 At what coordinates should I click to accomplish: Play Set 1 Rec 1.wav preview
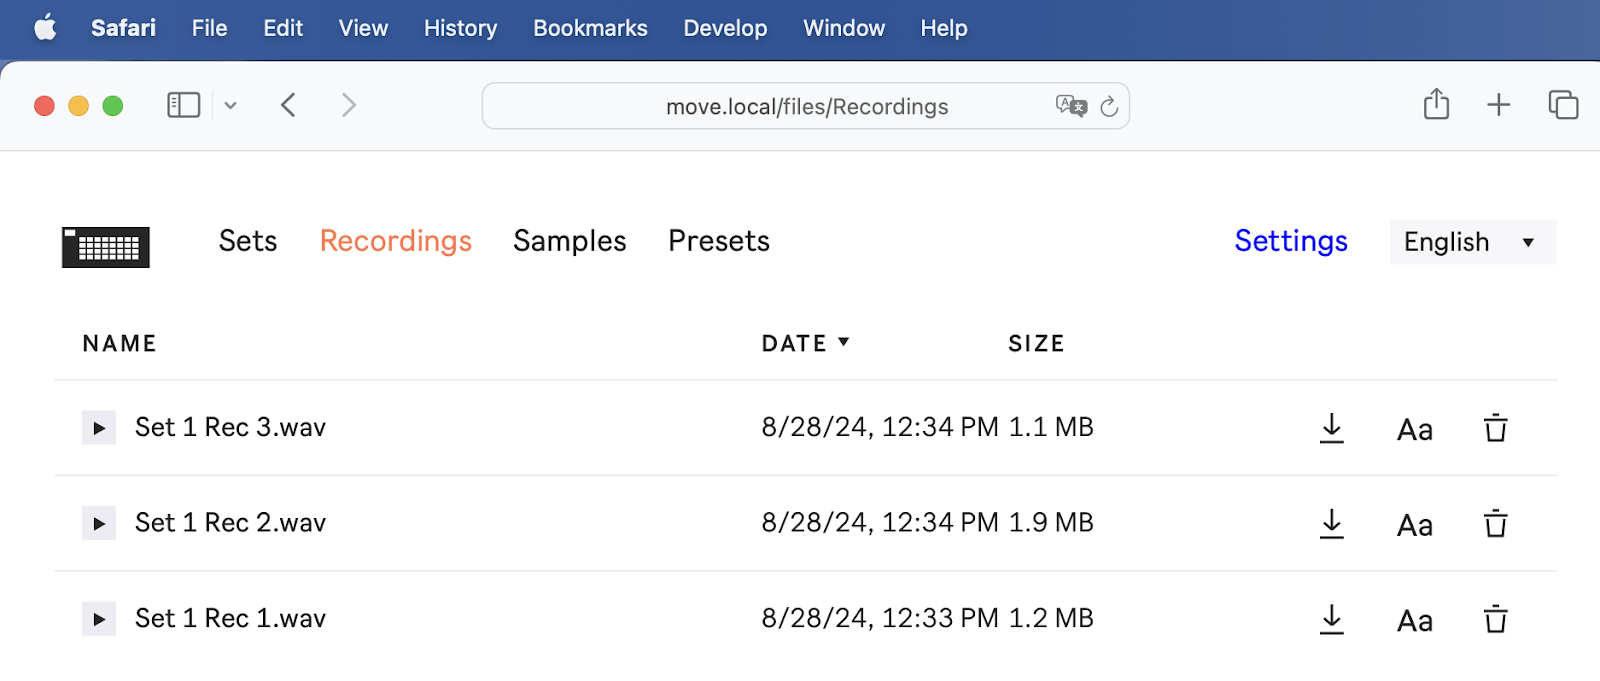[99, 620]
